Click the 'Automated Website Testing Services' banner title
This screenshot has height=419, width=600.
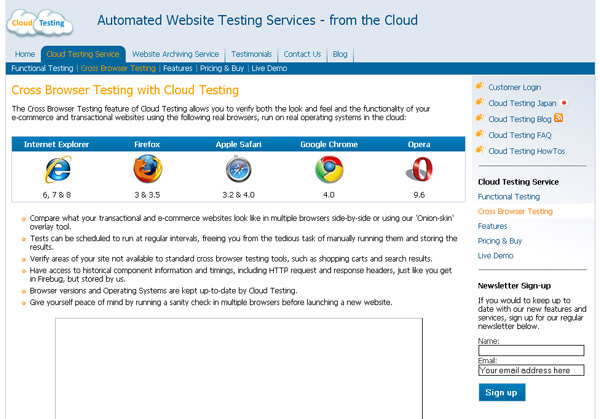[x=257, y=20]
